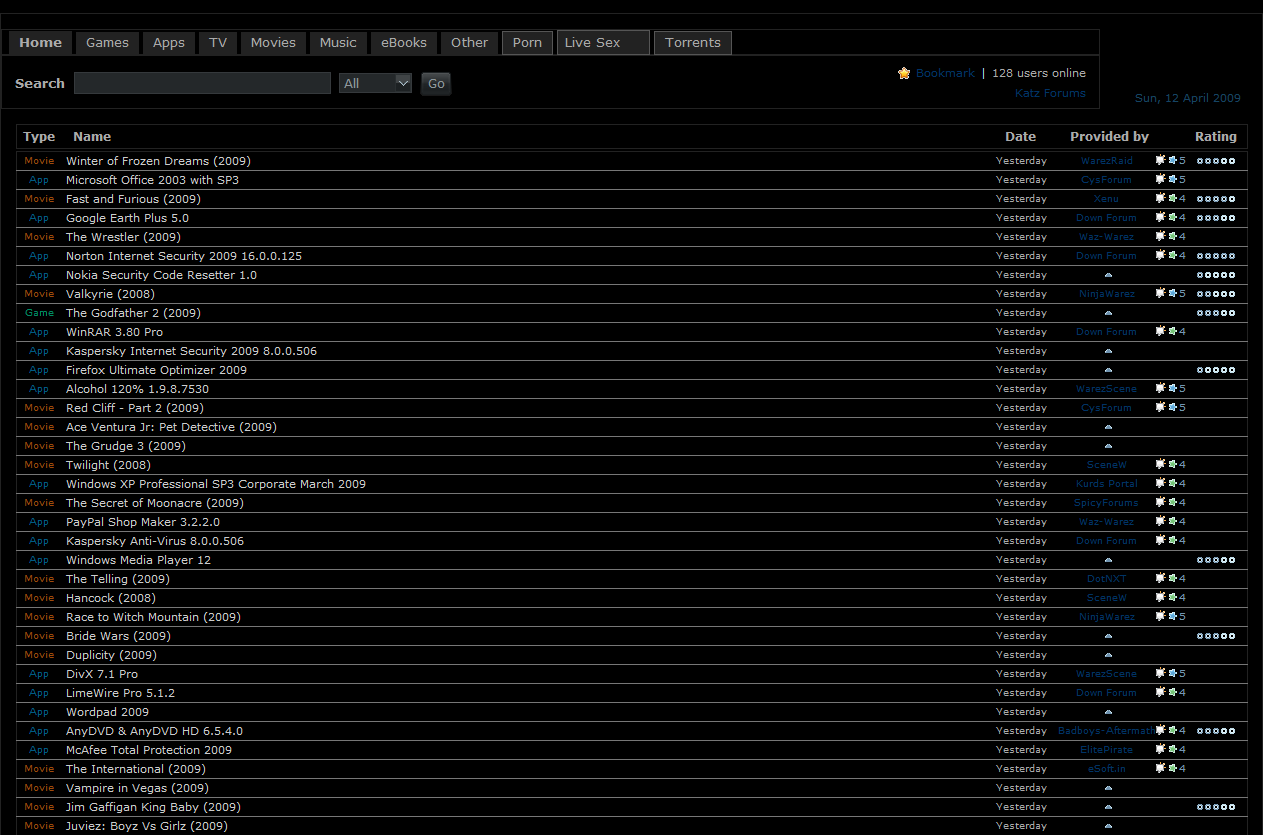
Task: Open the Movies tab
Action: 273,42
